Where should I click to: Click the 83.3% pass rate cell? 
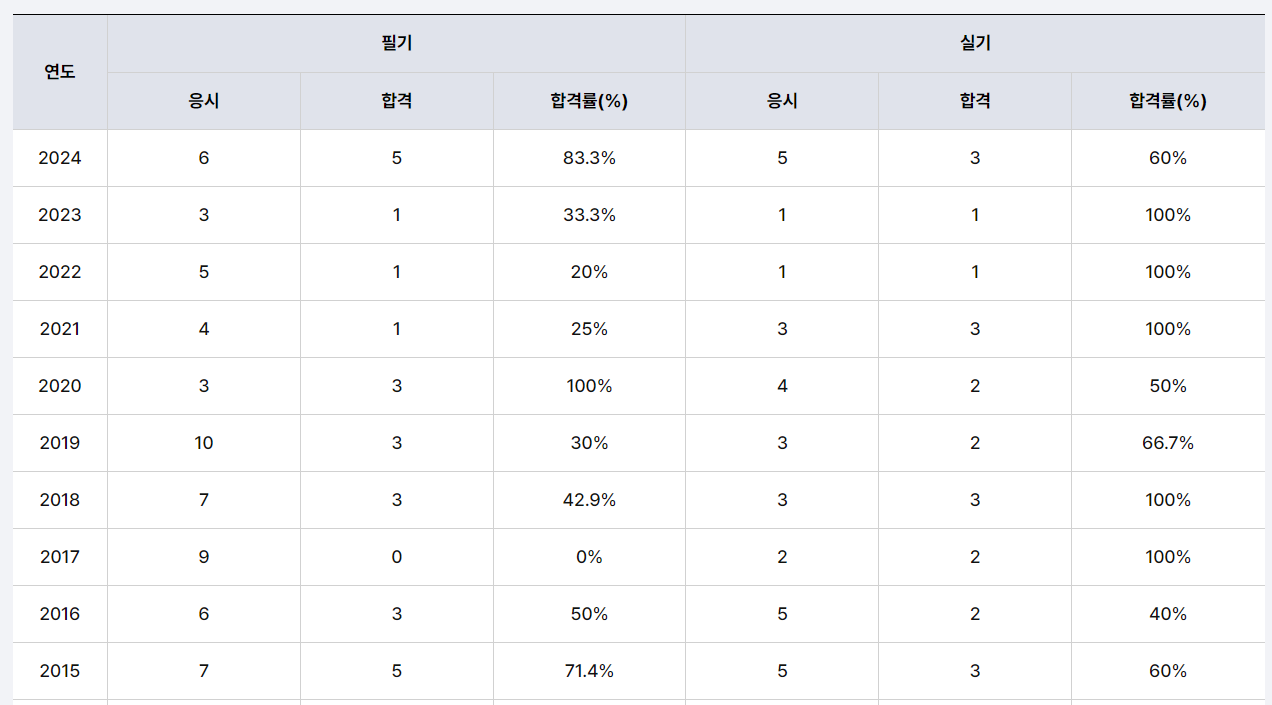[x=589, y=158]
